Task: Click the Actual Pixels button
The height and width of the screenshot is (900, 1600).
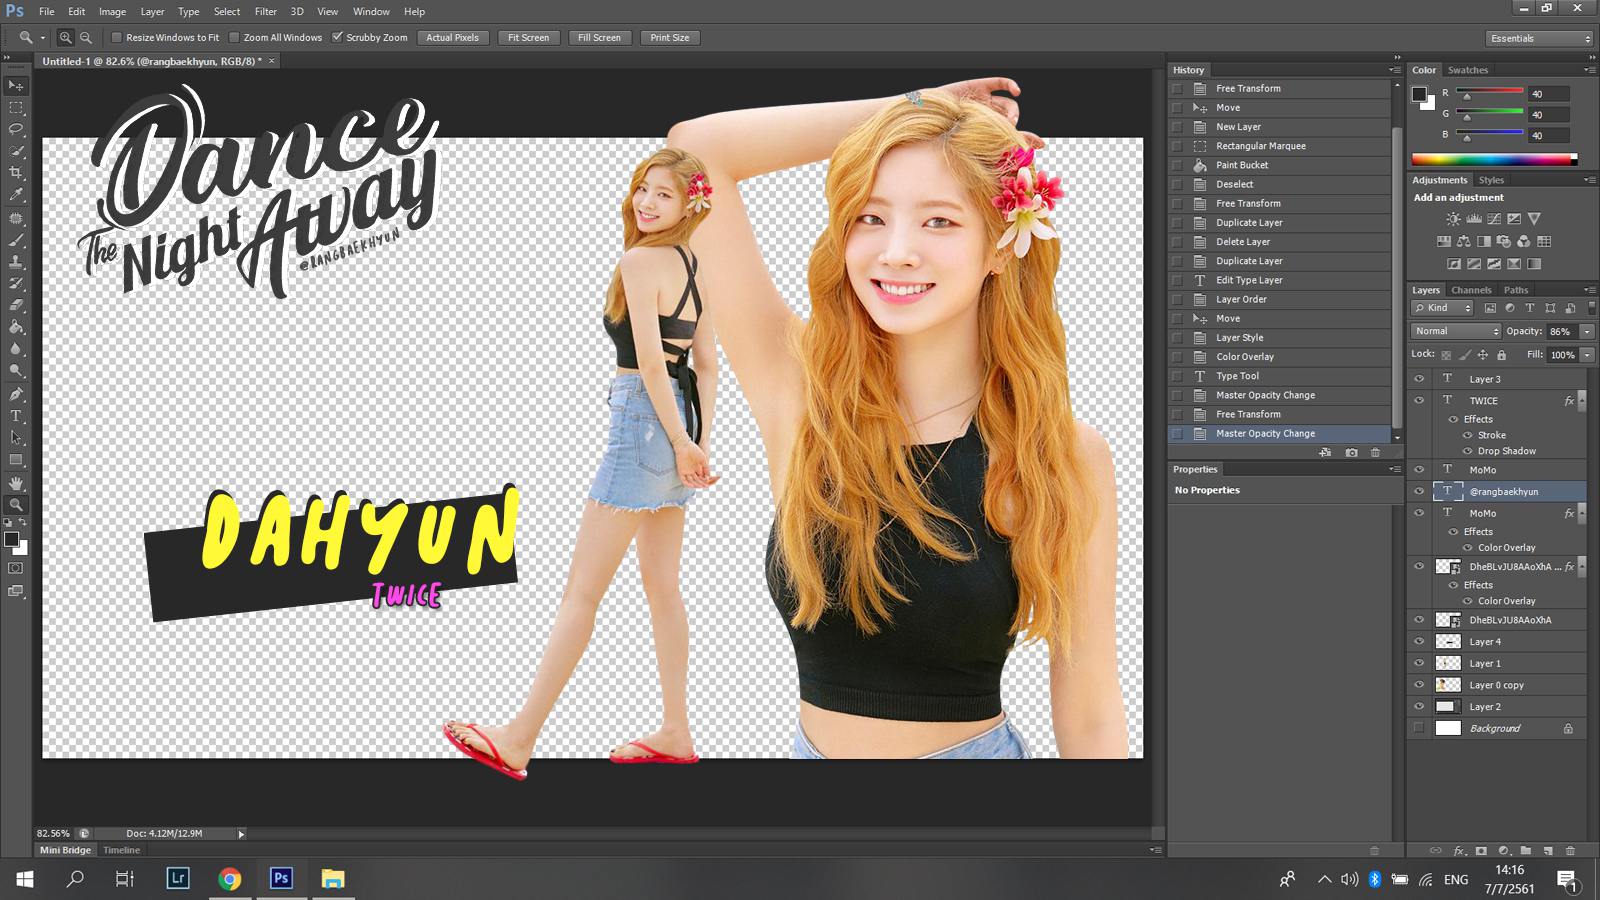Action: [452, 38]
